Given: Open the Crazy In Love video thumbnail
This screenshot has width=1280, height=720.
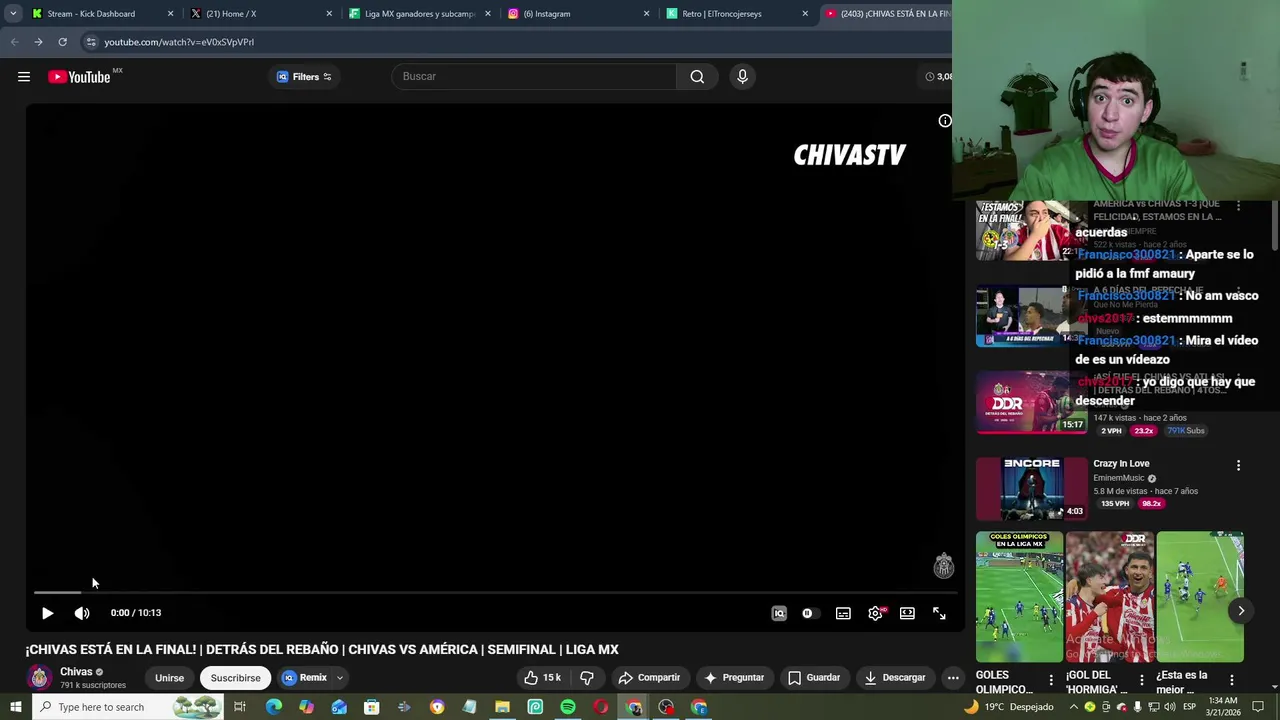Looking at the screenshot, I should tap(1031, 489).
